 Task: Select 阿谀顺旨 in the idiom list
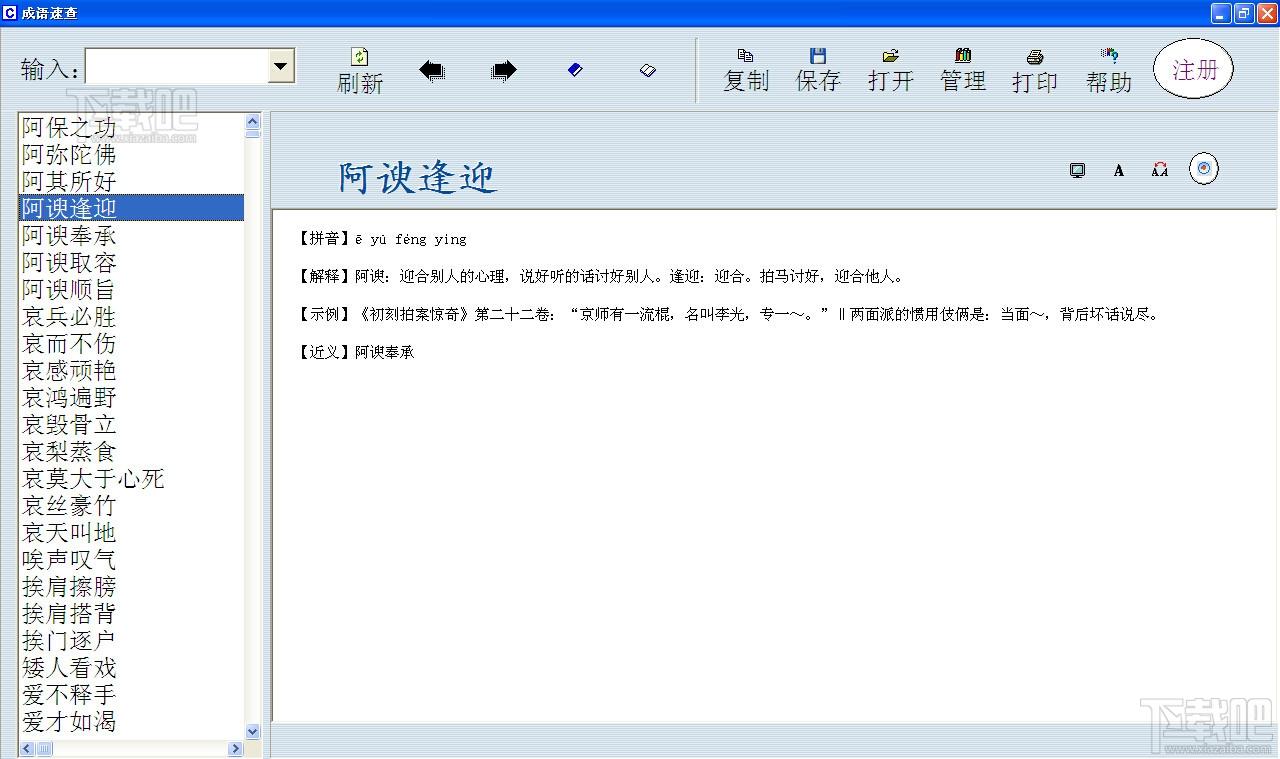coord(131,289)
